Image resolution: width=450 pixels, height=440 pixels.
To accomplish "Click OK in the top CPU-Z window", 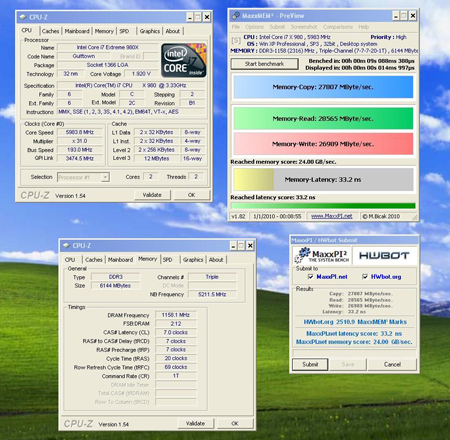I will click(192, 195).
